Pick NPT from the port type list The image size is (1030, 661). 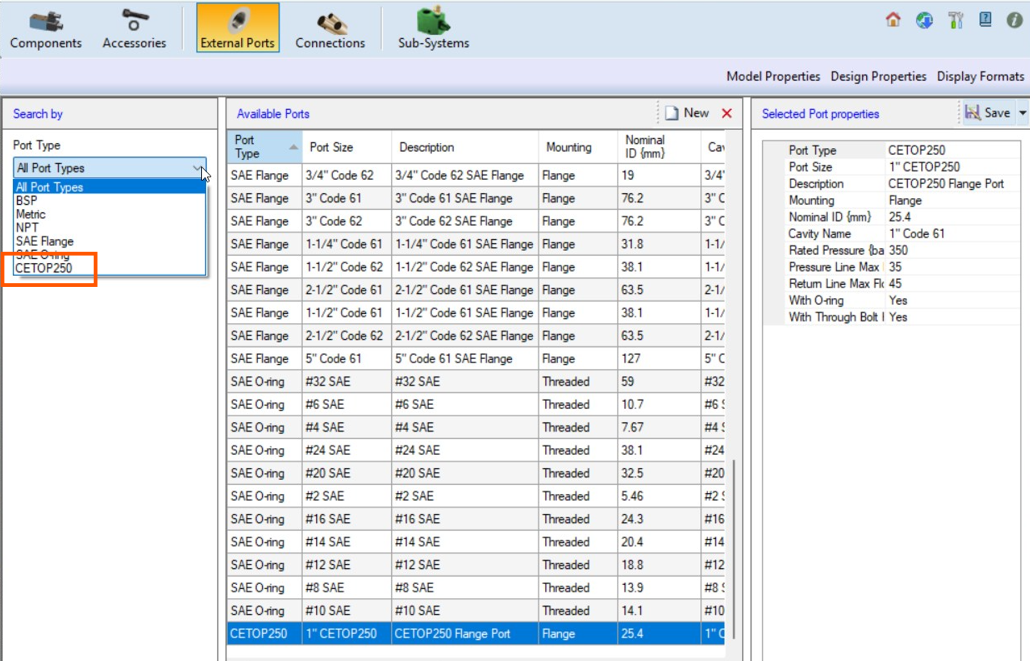click(27, 228)
